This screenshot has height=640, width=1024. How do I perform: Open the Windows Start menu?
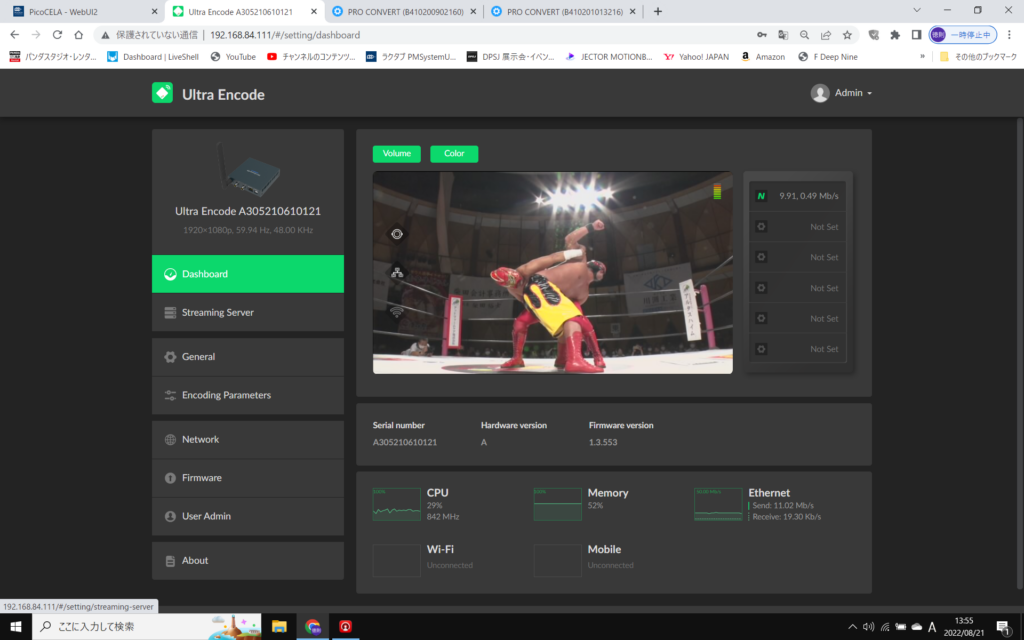coord(16,627)
